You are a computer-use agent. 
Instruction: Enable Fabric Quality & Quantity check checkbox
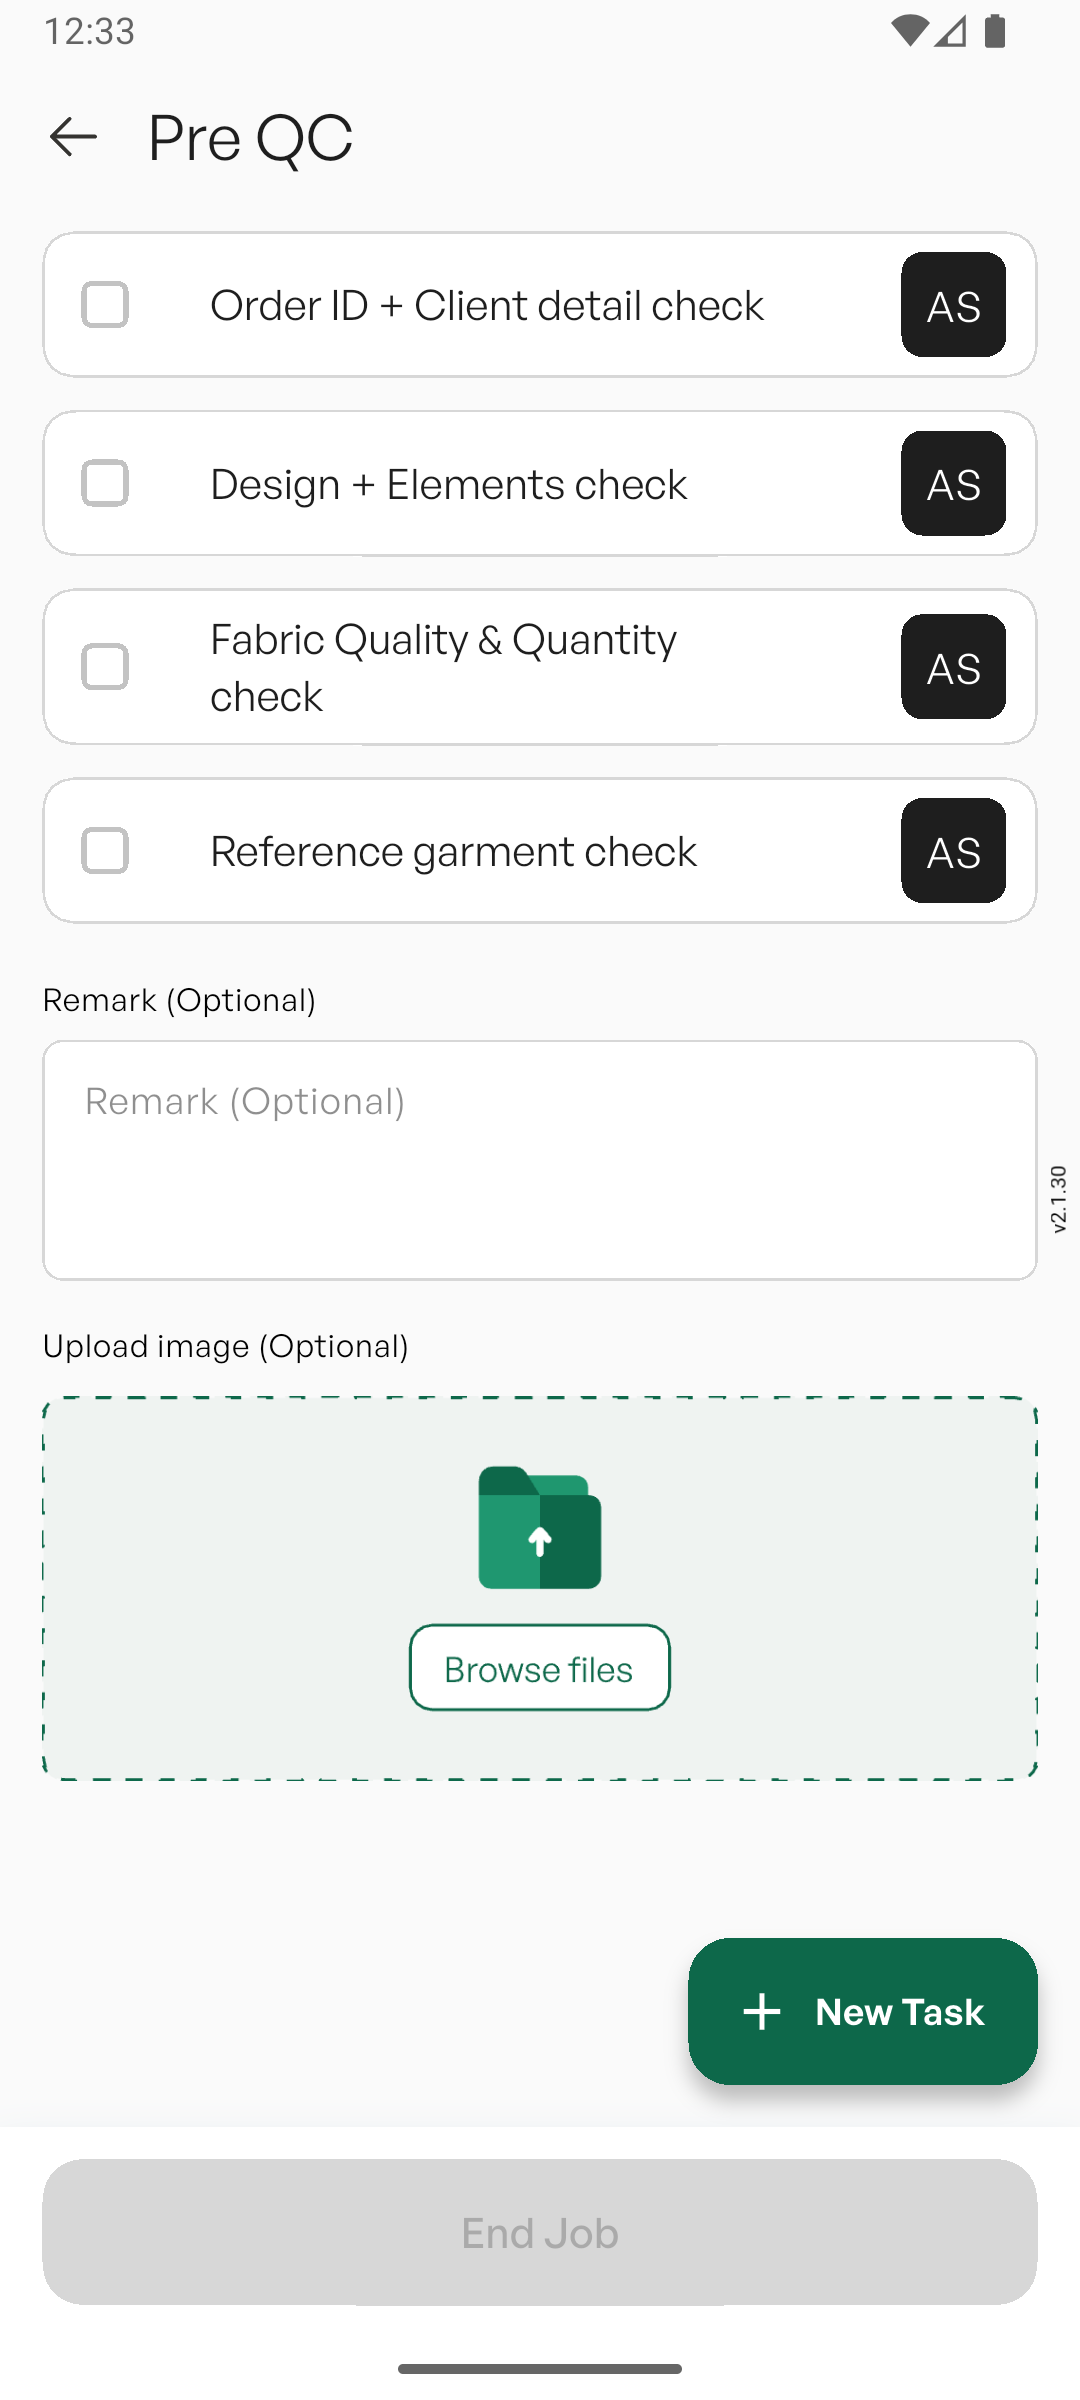click(x=105, y=667)
